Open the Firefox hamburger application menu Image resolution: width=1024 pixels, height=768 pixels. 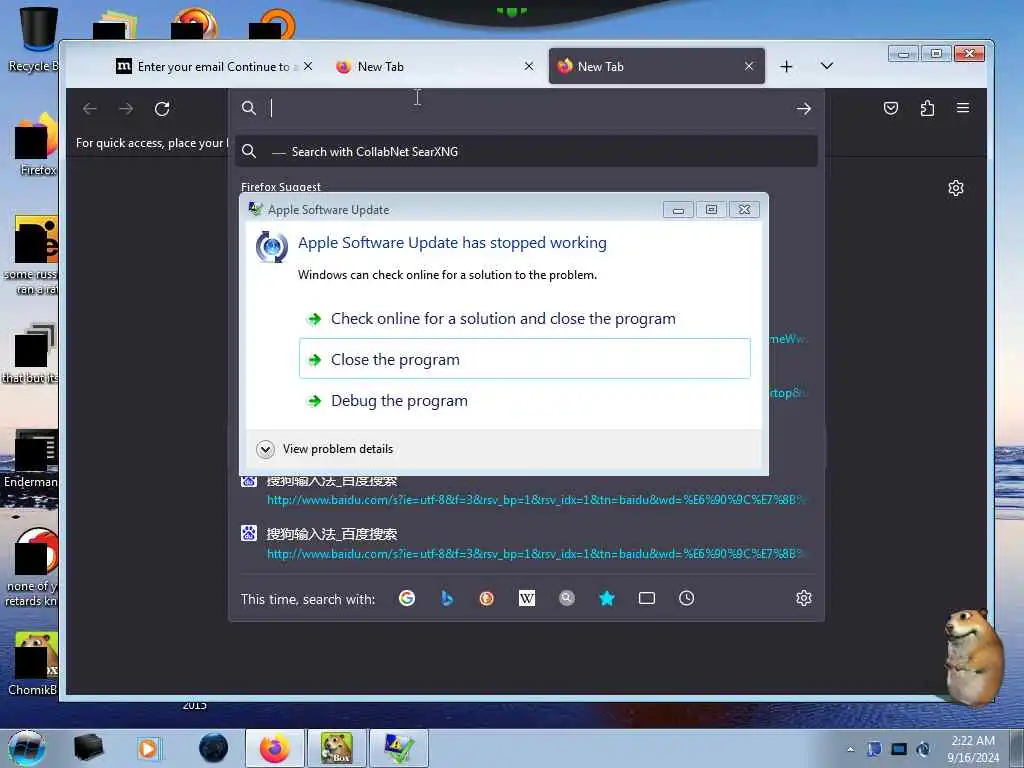[963, 108]
